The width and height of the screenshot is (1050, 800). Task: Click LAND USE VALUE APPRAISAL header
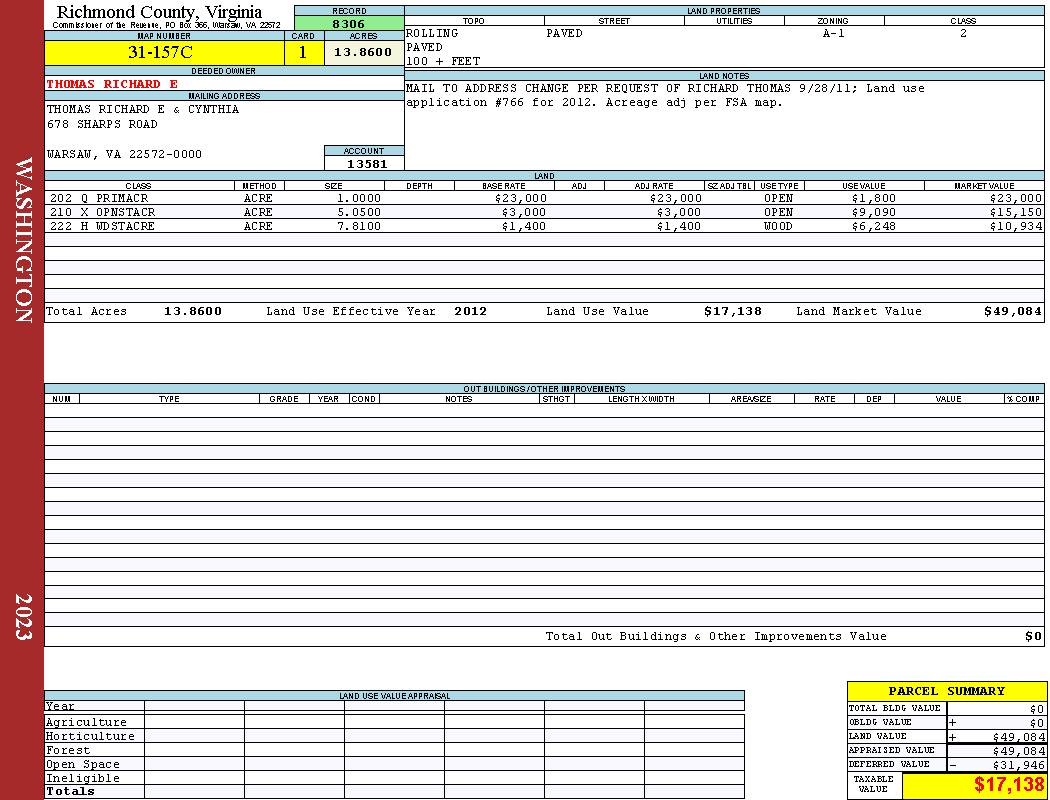point(394,696)
